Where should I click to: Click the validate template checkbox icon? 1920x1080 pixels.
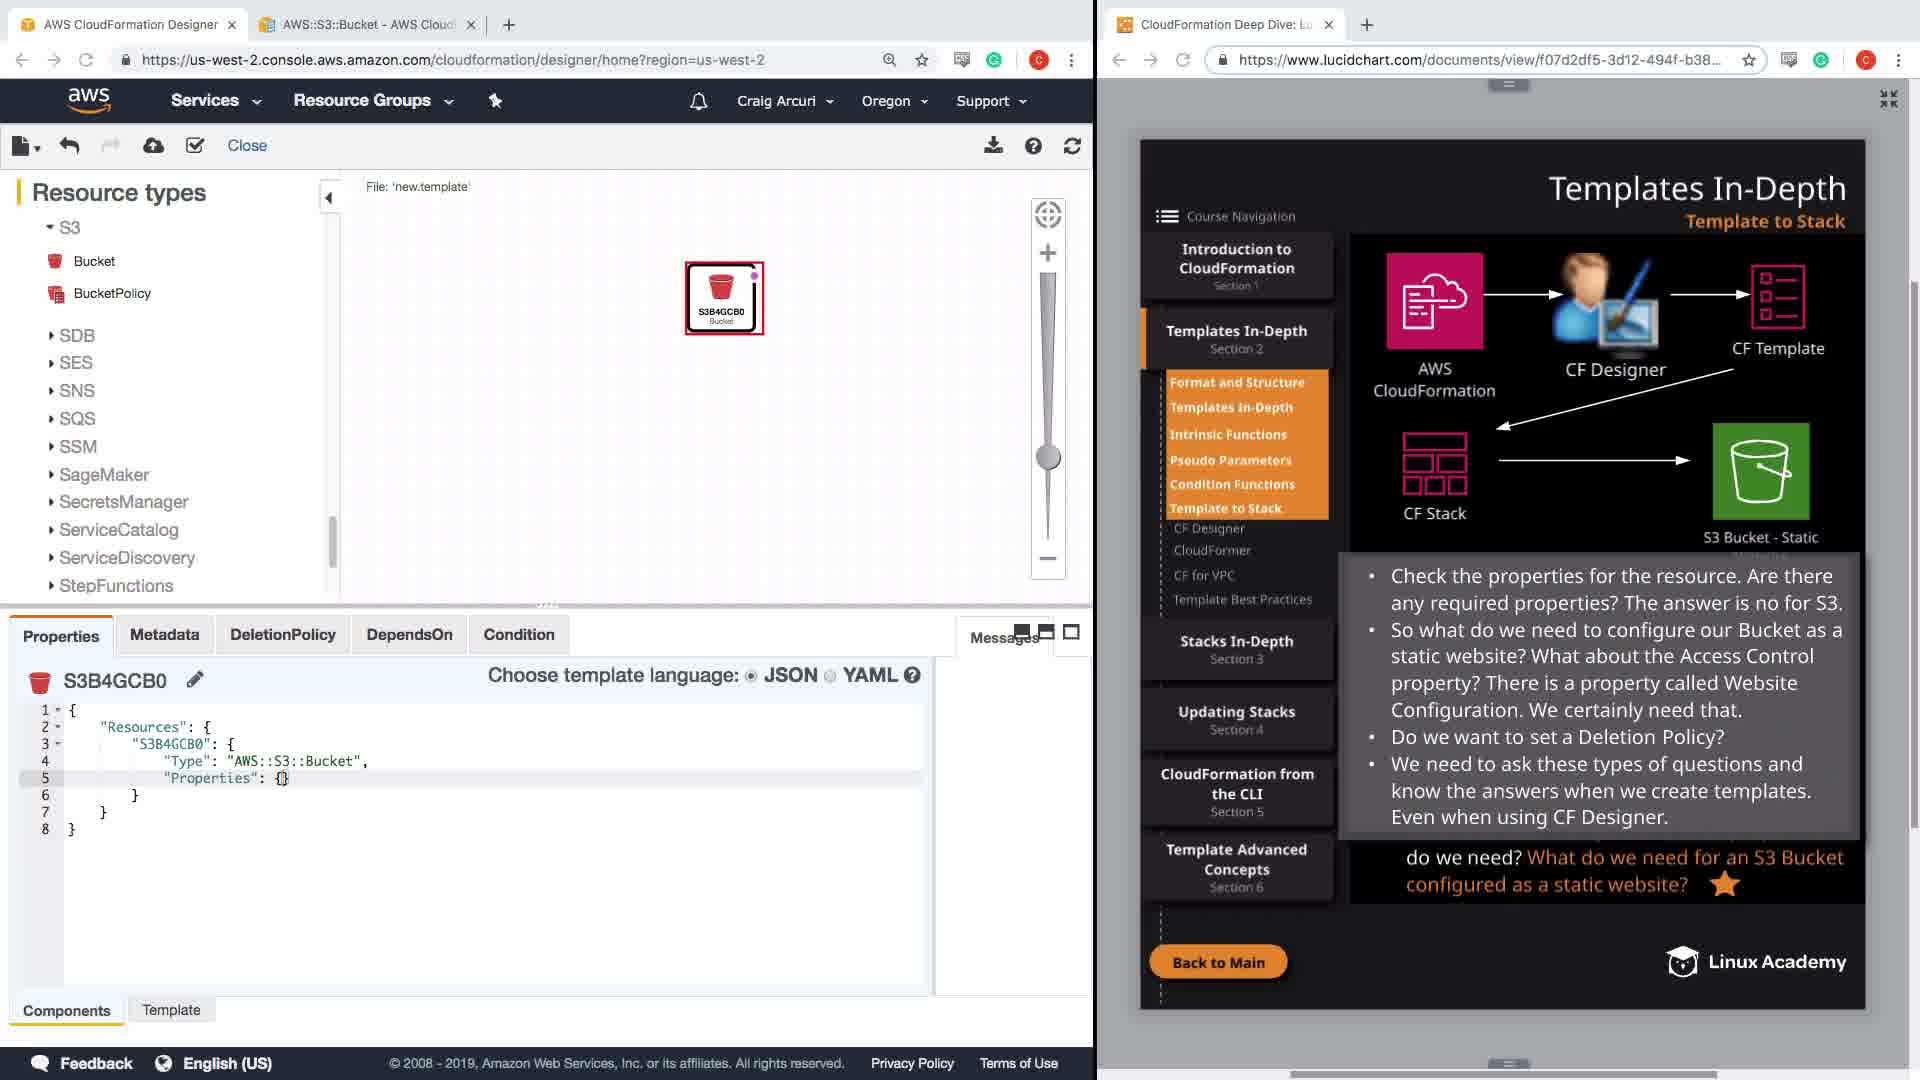195,146
